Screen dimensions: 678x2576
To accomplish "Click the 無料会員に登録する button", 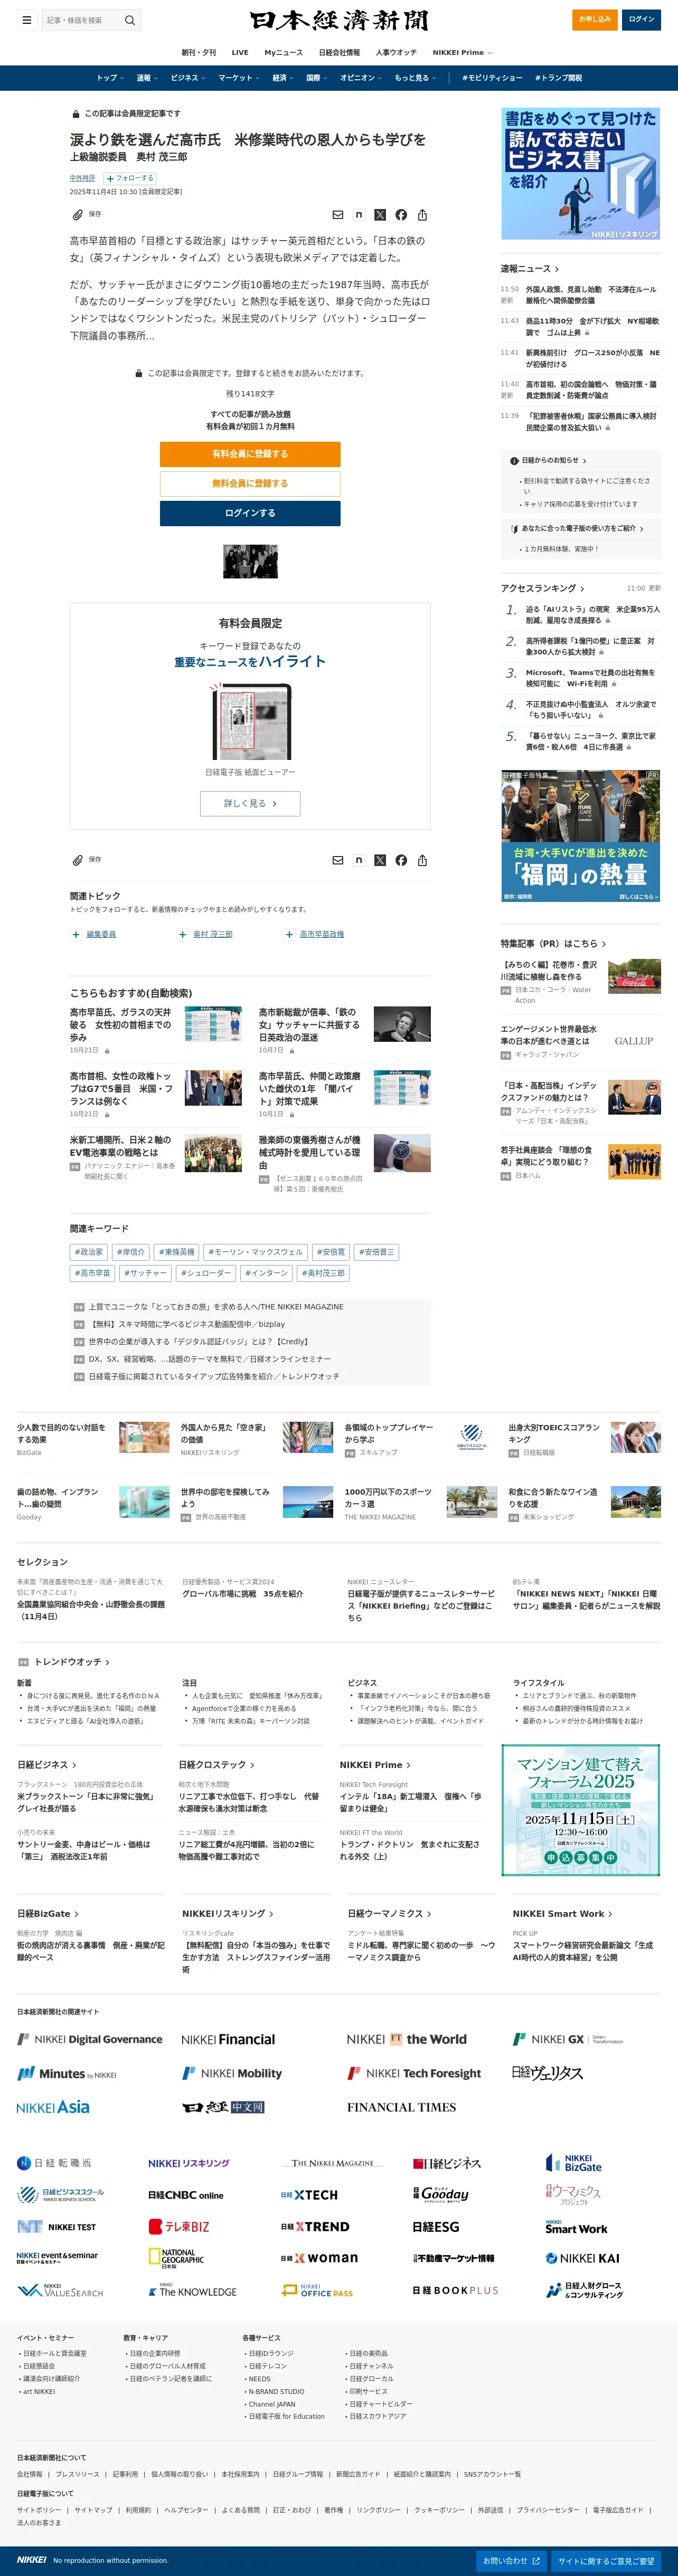I will [250, 484].
